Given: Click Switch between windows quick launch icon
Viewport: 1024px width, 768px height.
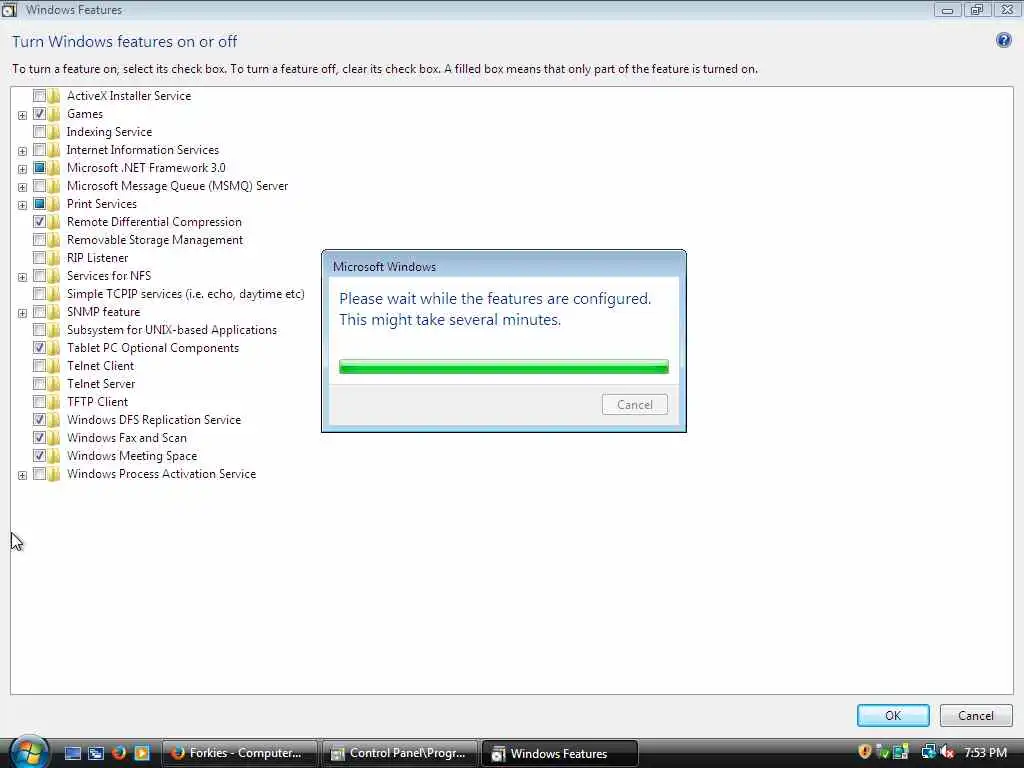Looking at the screenshot, I should click(96, 753).
